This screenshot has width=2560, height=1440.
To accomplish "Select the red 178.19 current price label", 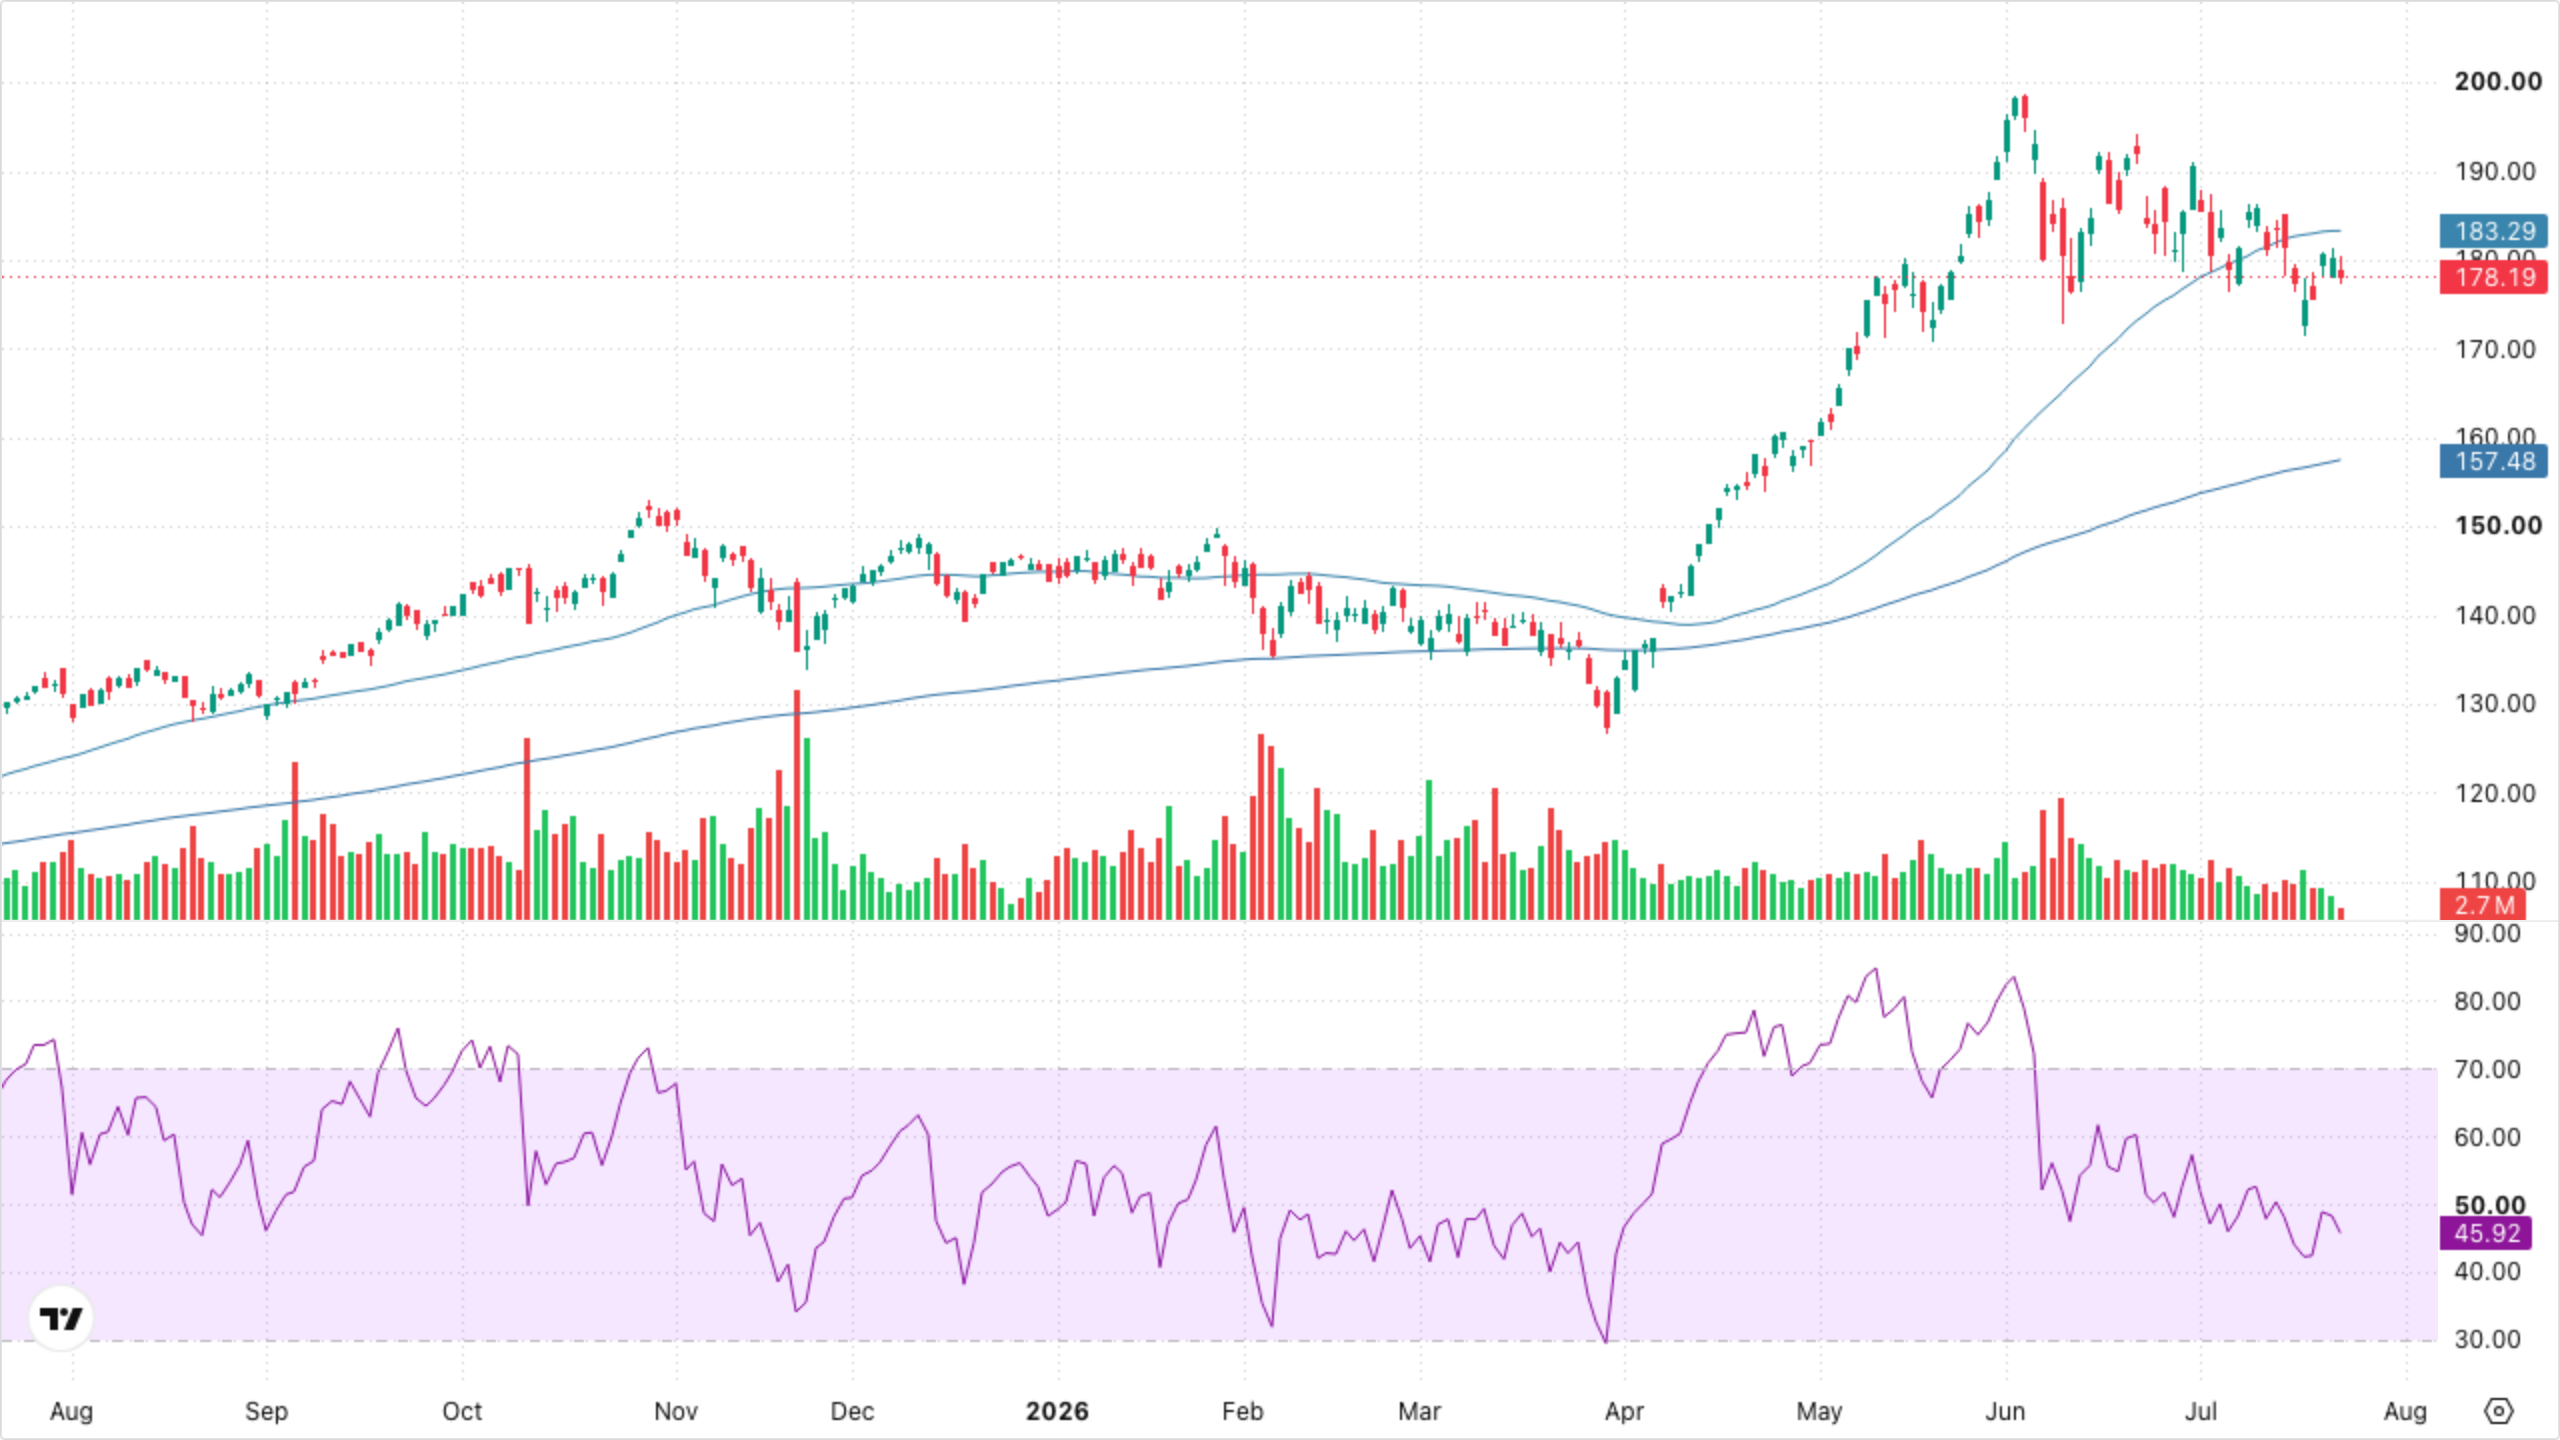I will pyautogui.click(x=2494, y=277).
